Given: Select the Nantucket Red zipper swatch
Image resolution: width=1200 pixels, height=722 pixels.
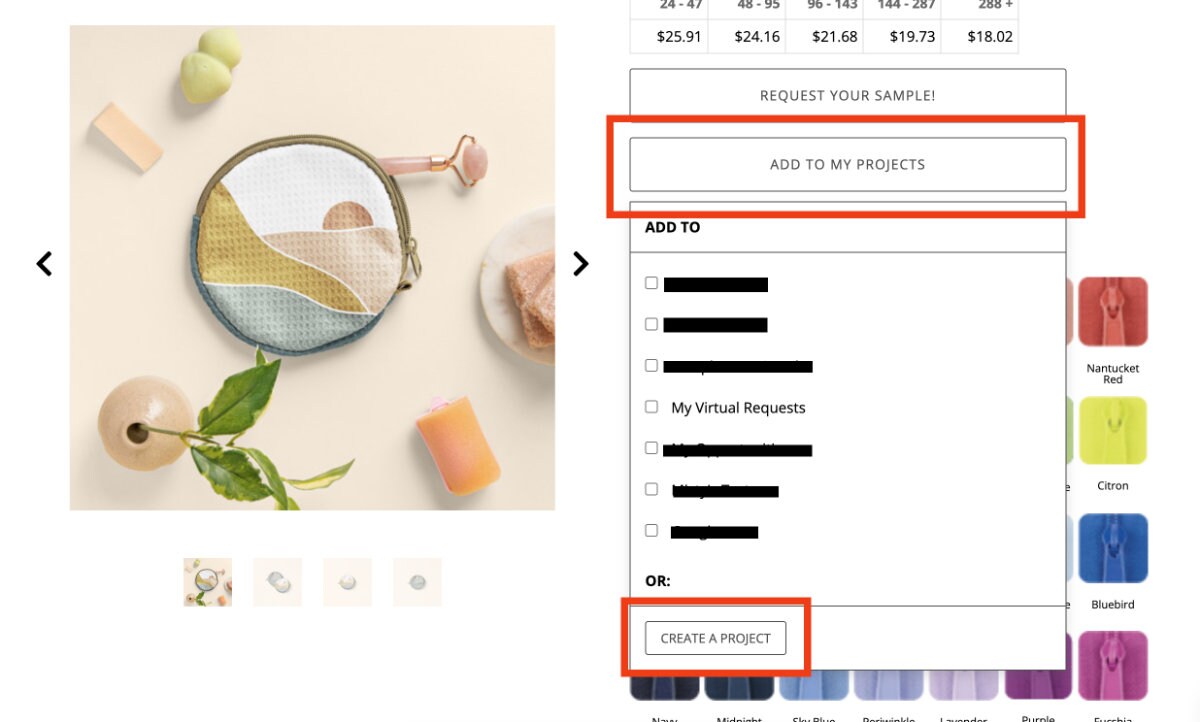Looking at the screenshot, I should (1113, 312).
